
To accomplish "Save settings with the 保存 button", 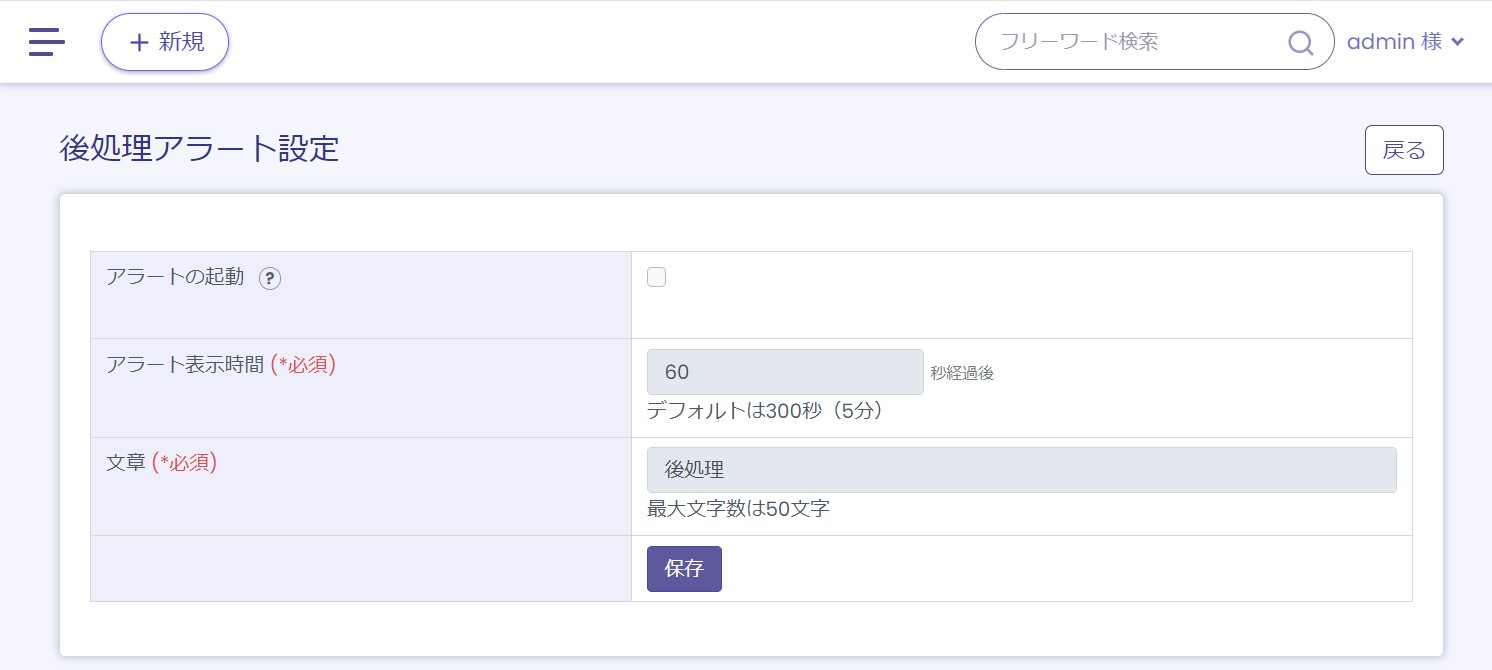I will coord(684,569).
